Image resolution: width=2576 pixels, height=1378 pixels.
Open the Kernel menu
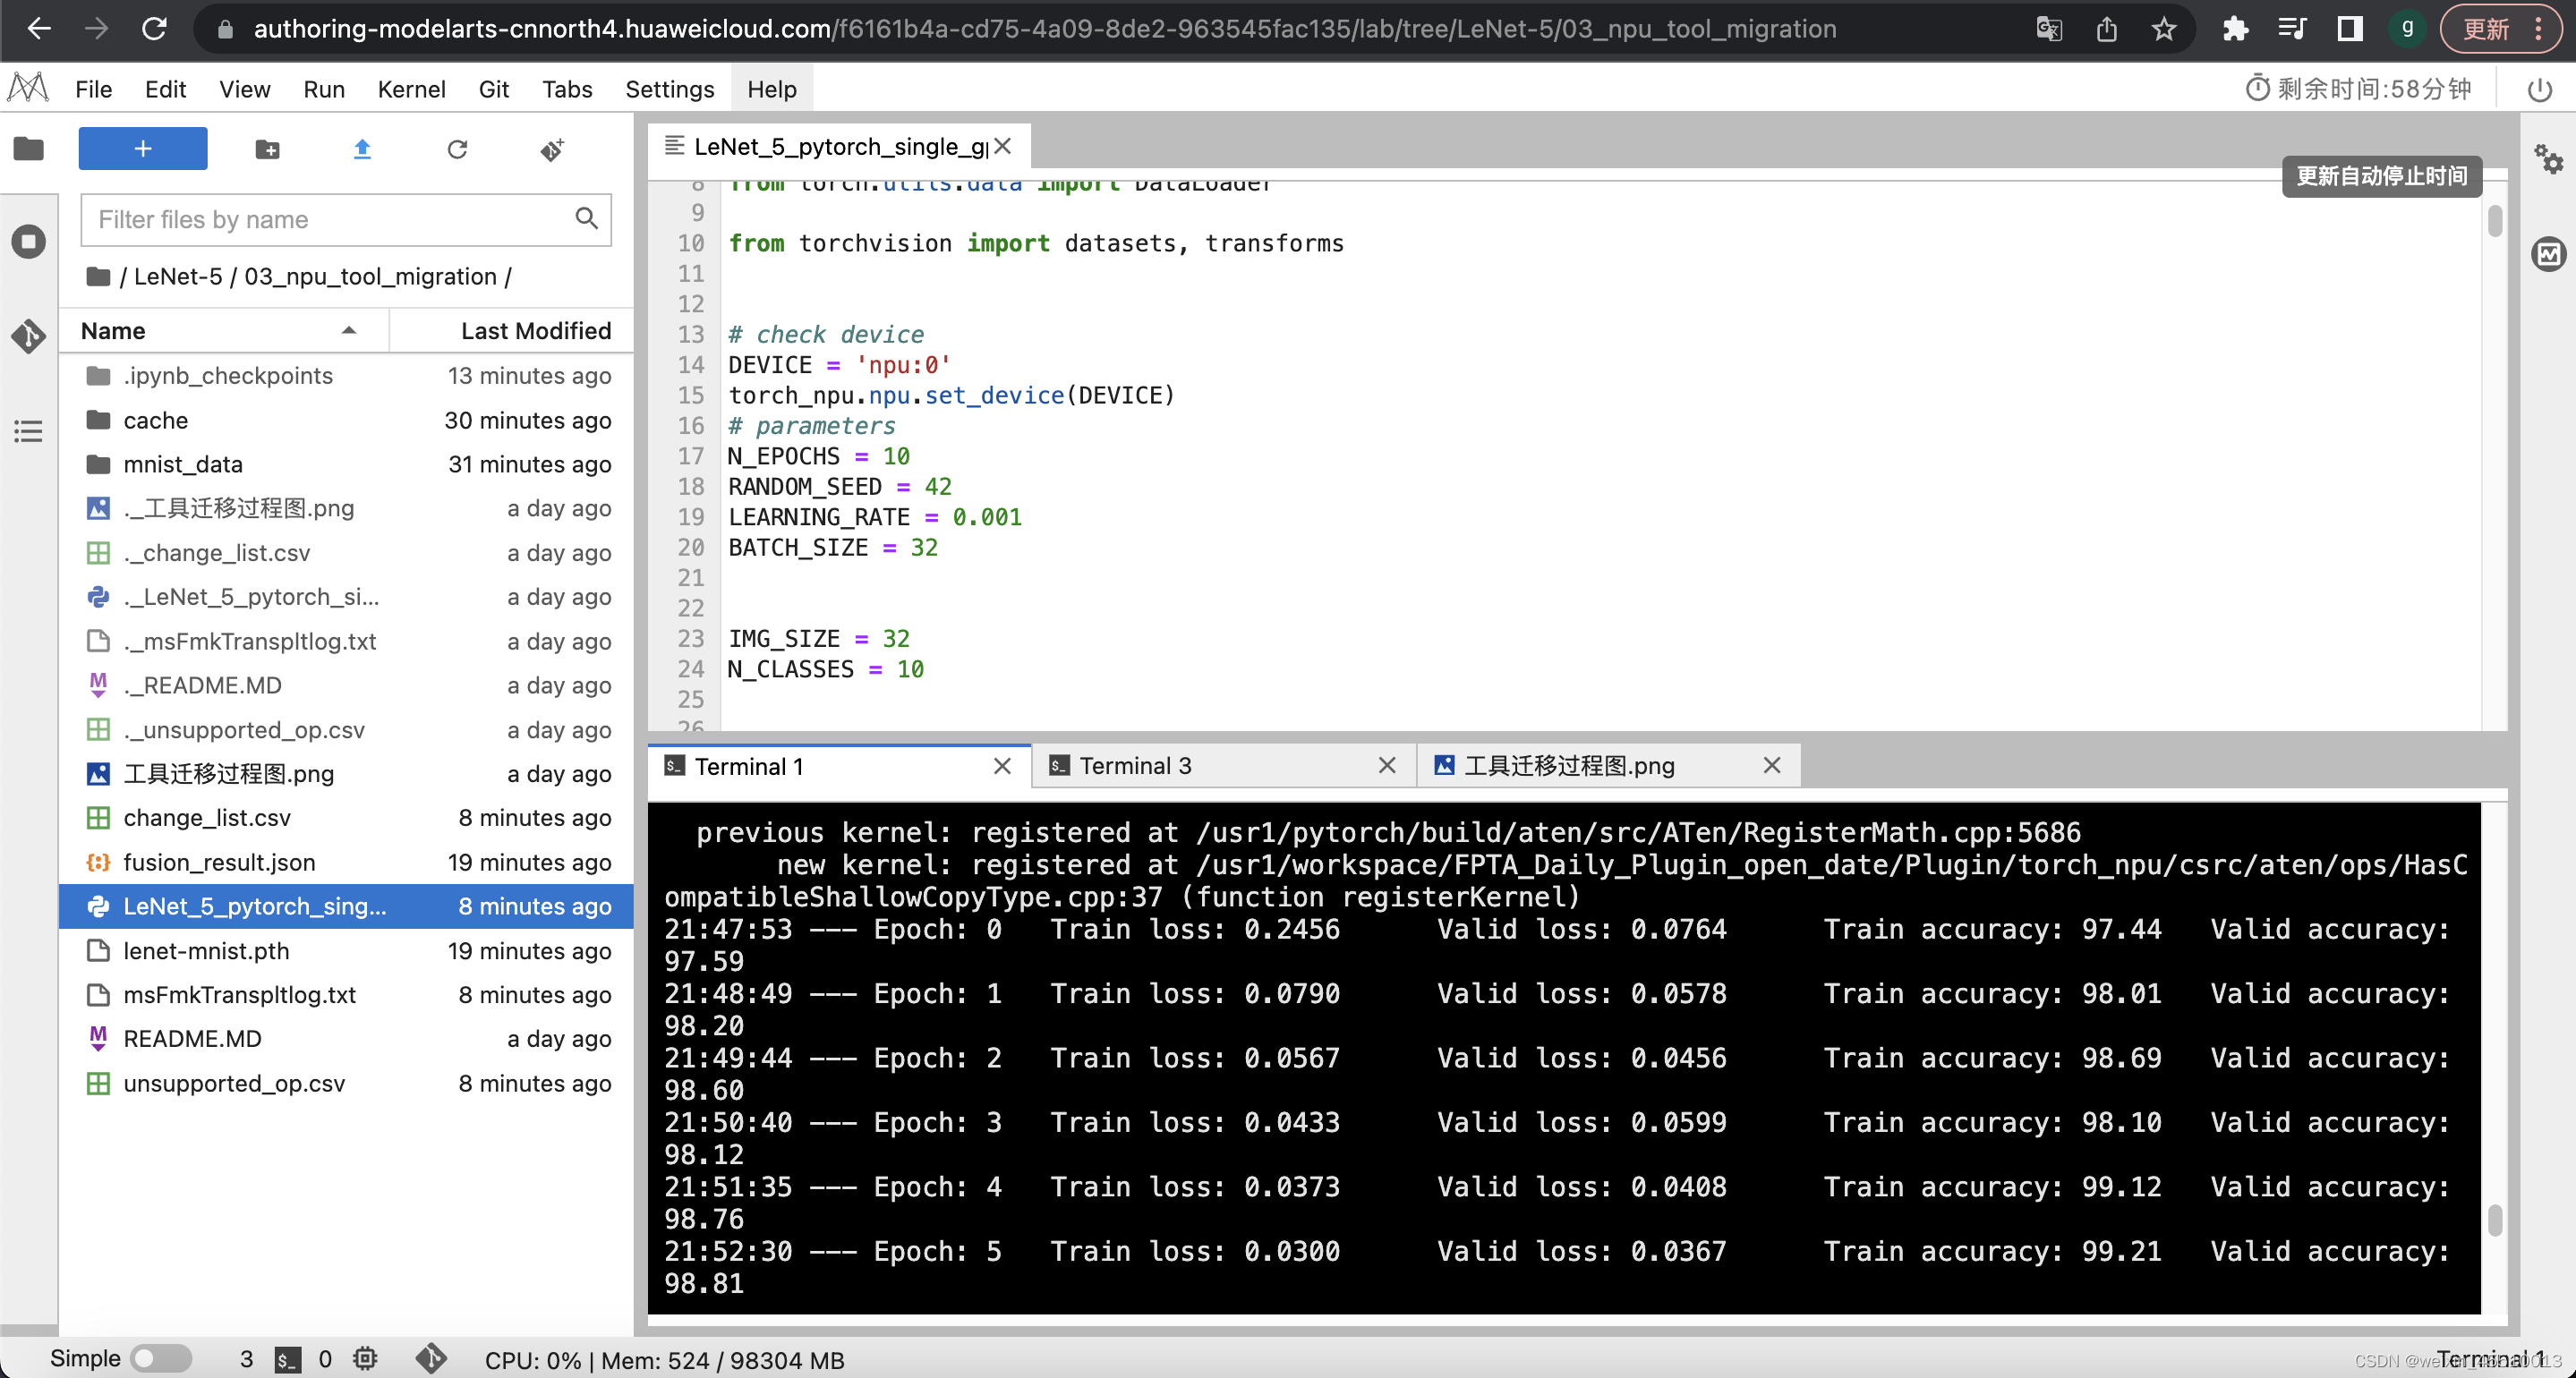coord(411,88)
